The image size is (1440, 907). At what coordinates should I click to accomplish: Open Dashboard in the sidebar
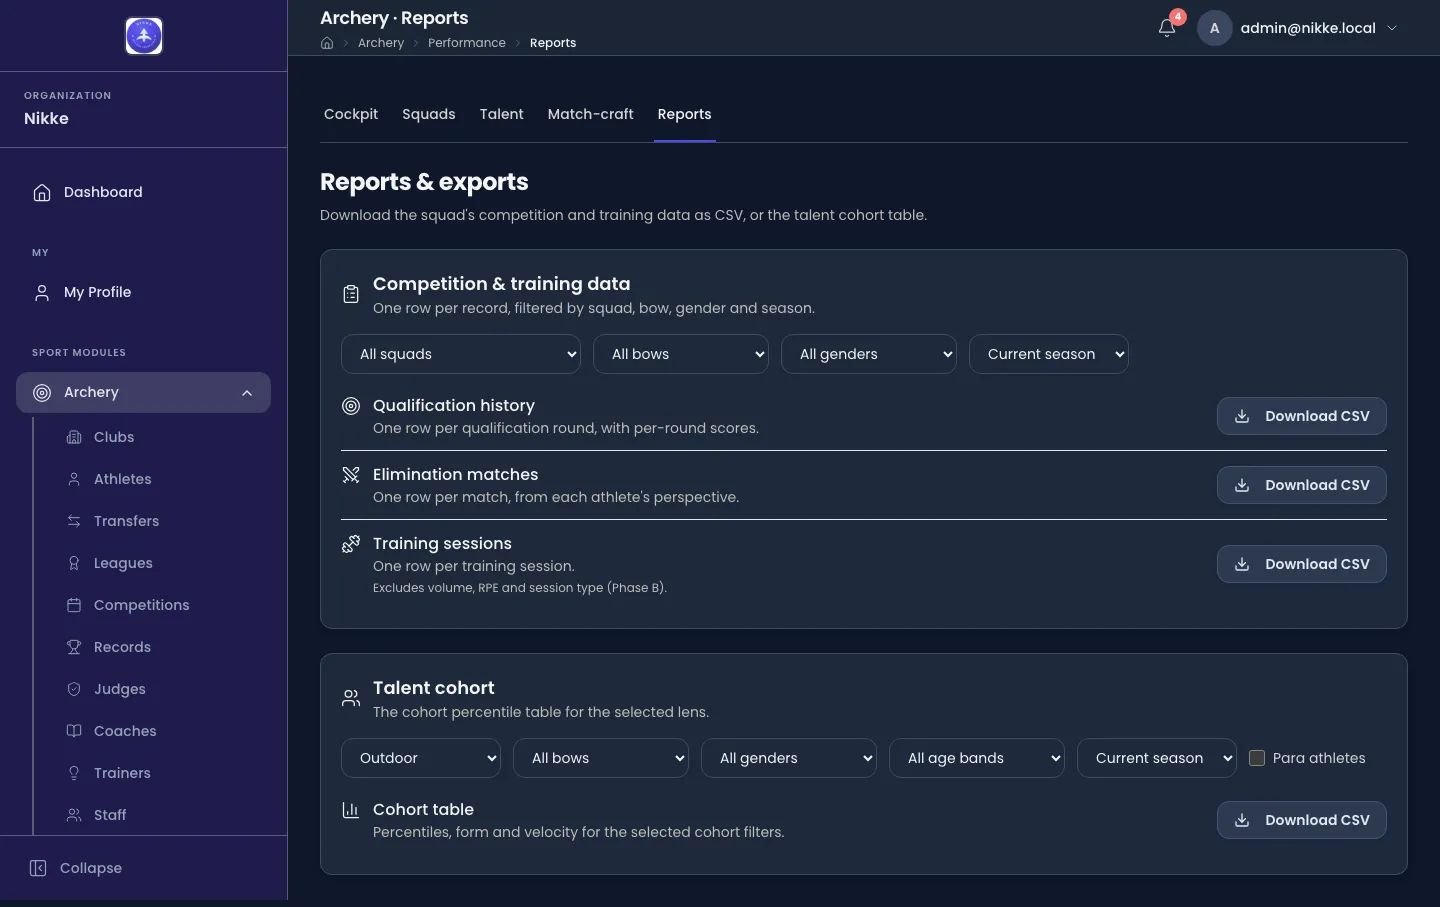tap(143, 192)
